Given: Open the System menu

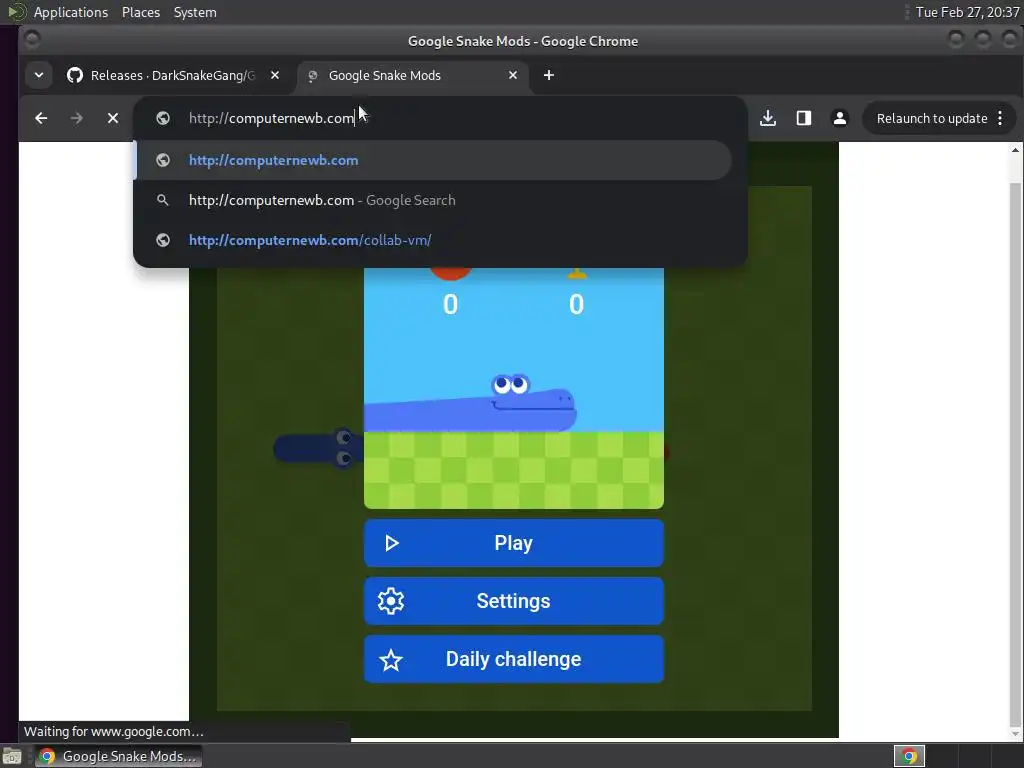Looking at the screenshot, I should coord(195,12).
